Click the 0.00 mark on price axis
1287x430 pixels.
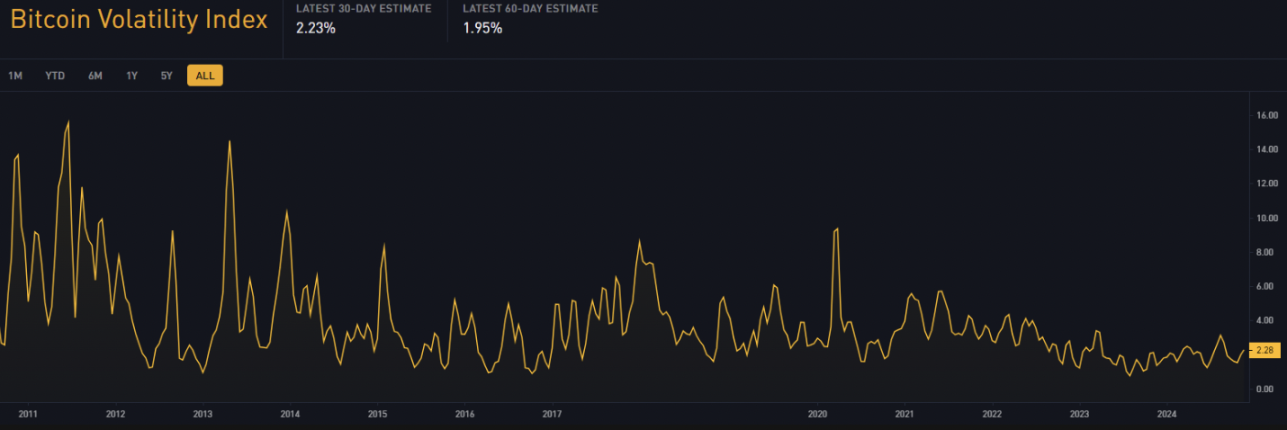[x=1264, y=389]
